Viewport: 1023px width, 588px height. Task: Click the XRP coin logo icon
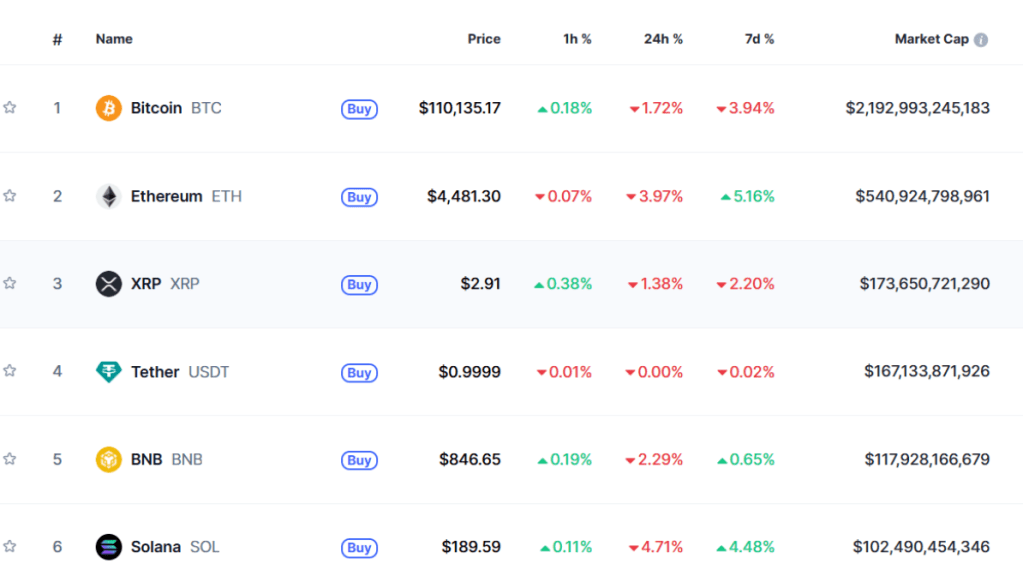(108, 284)
